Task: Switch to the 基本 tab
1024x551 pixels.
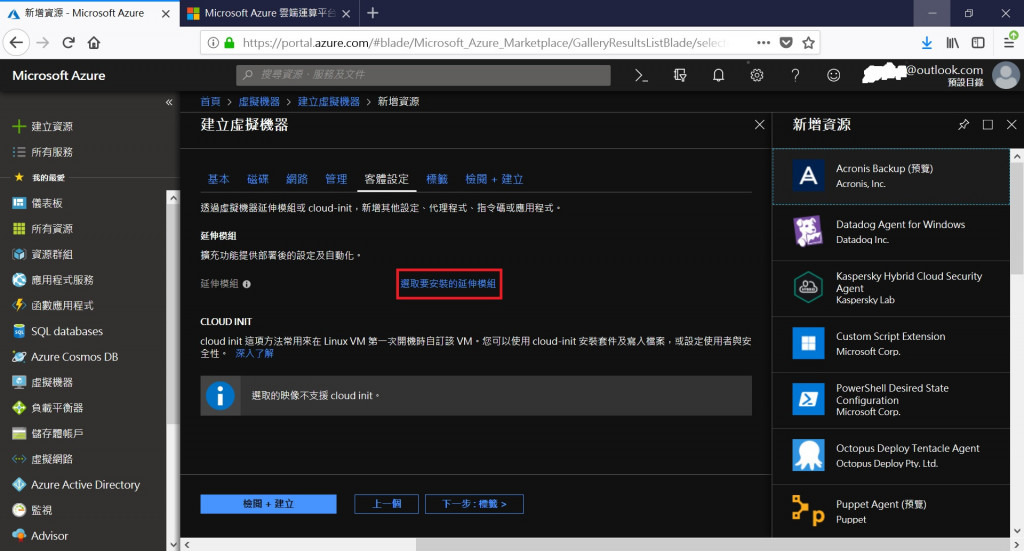Action: pos(218,179)
